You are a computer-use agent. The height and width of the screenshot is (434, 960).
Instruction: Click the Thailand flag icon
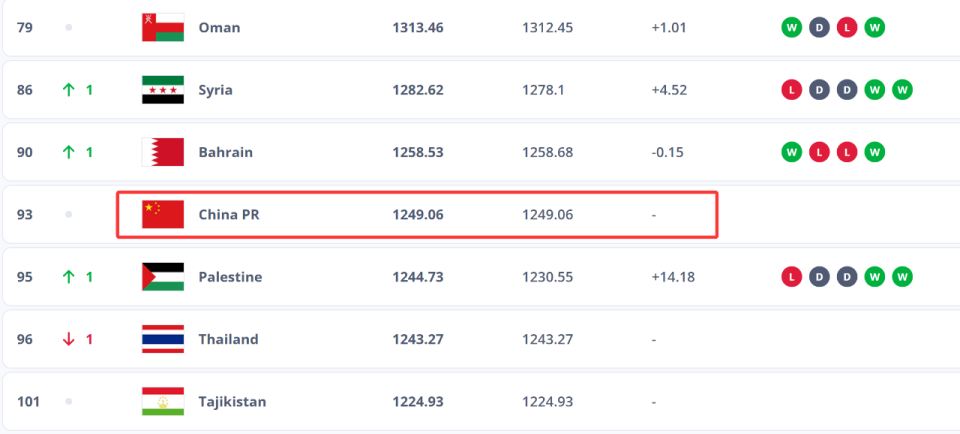162,339
